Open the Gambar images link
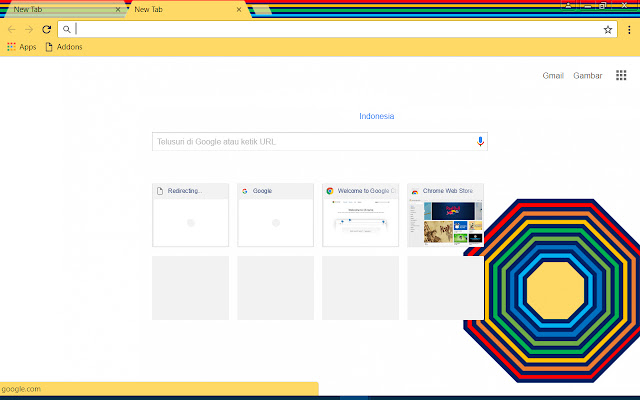Image resolution: width=640 pixels, height=400 pixels. pyautogui.click(x=587, y=76)
